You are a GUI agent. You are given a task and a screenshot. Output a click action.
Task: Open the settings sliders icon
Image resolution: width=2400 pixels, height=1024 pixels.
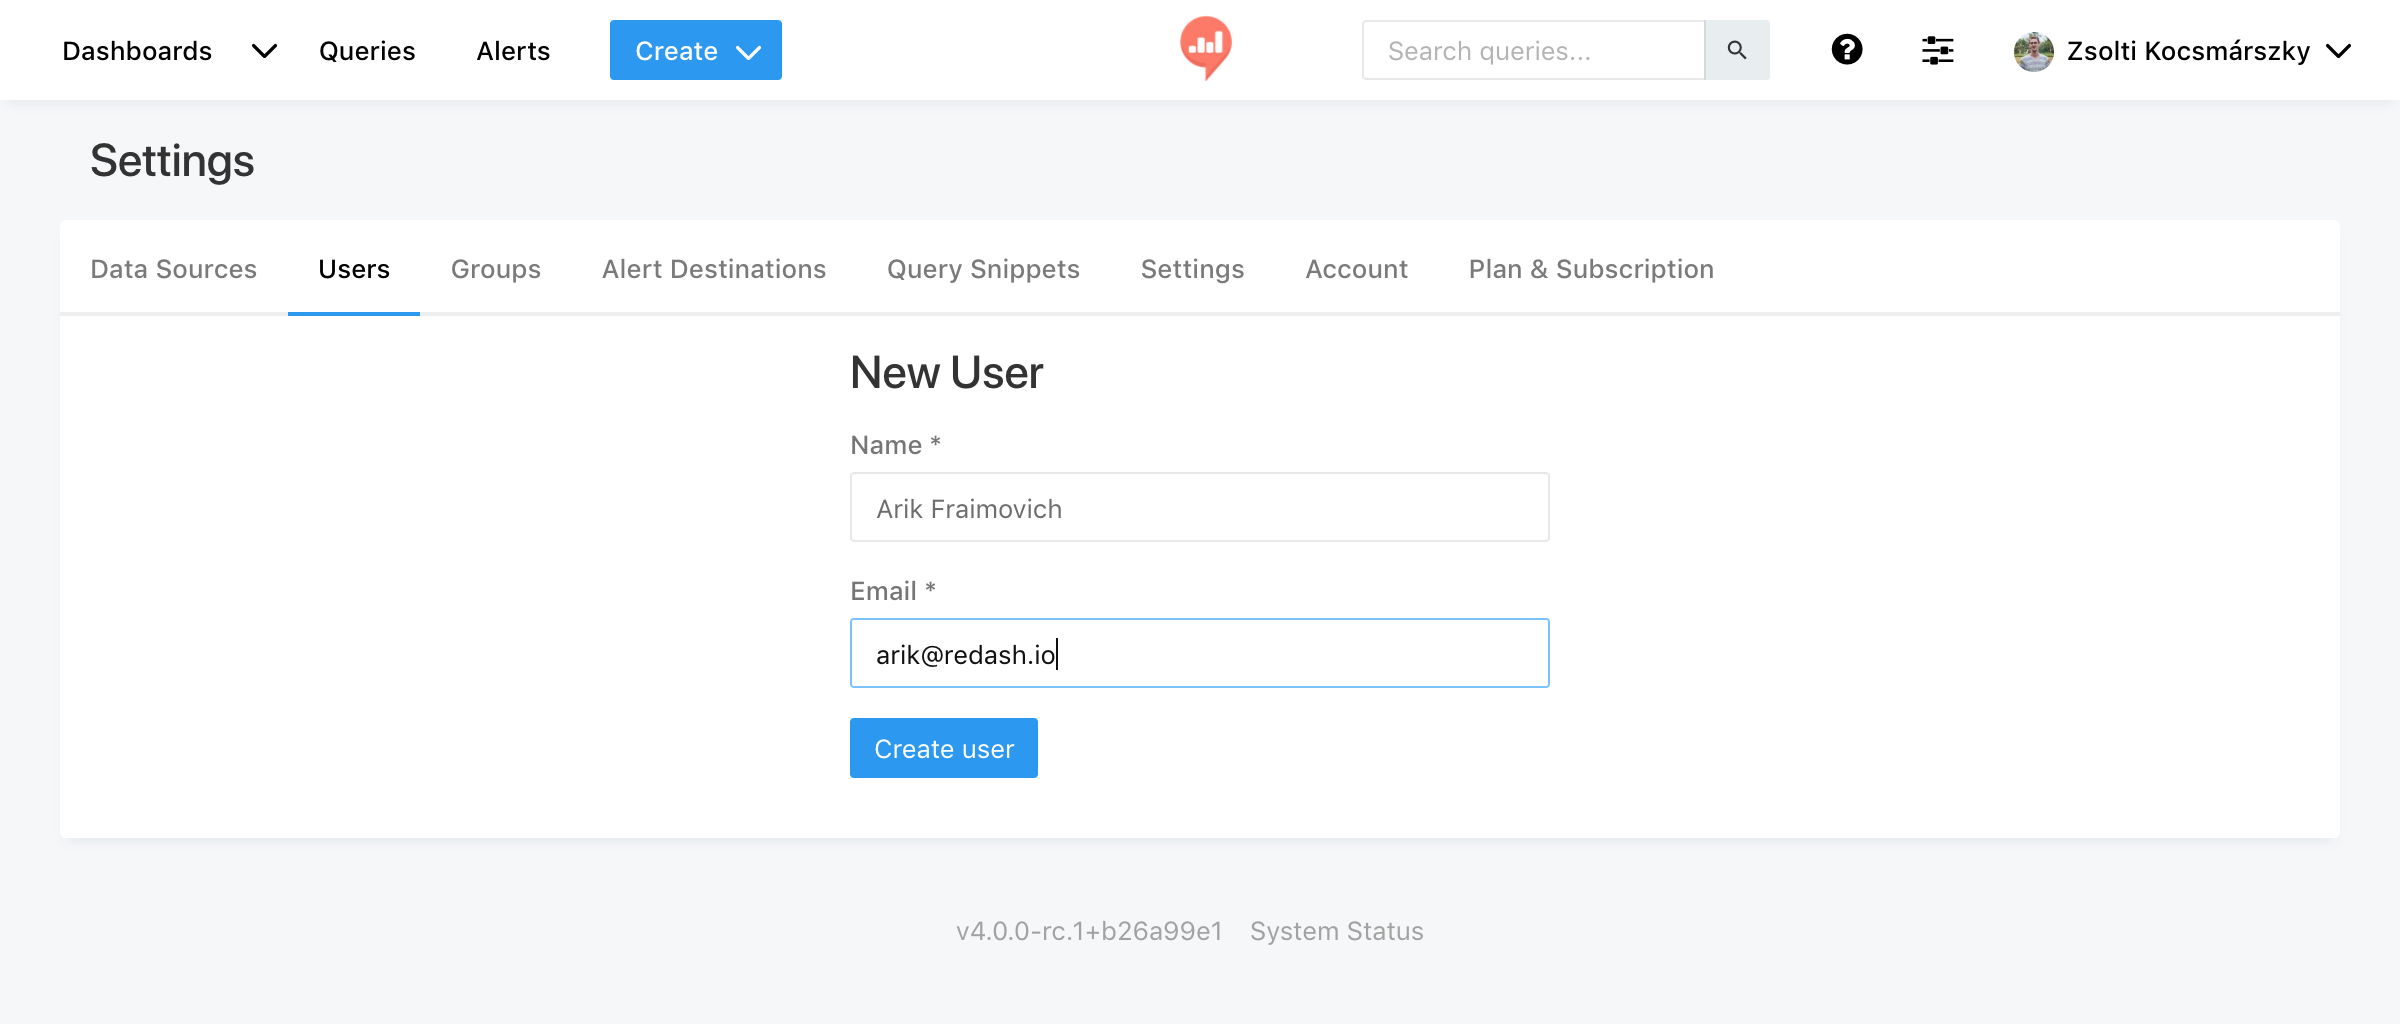(x=1937, y=50)
